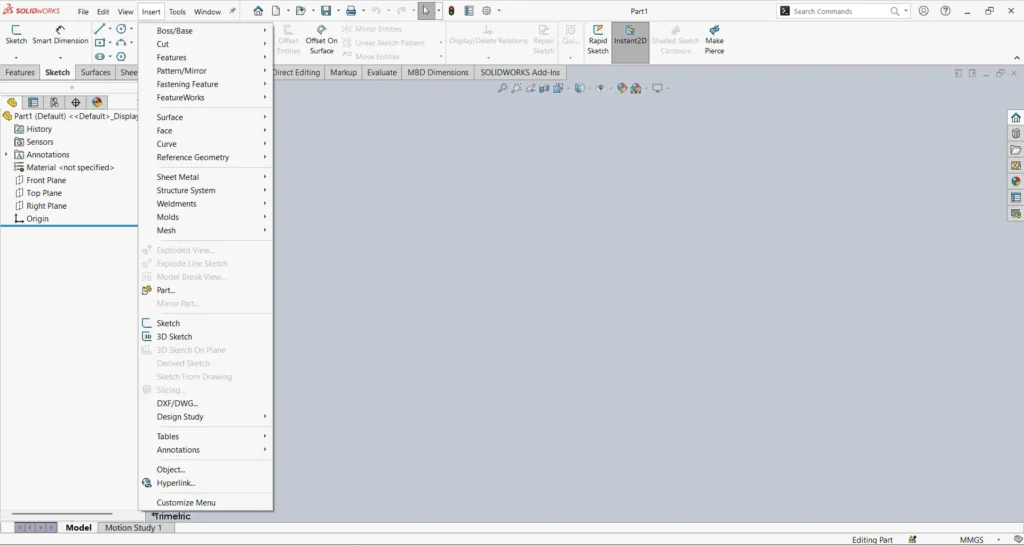Open Appearances tab in task pane
The height and width of the screenshot is (545, 1024).
(1016, 181)
